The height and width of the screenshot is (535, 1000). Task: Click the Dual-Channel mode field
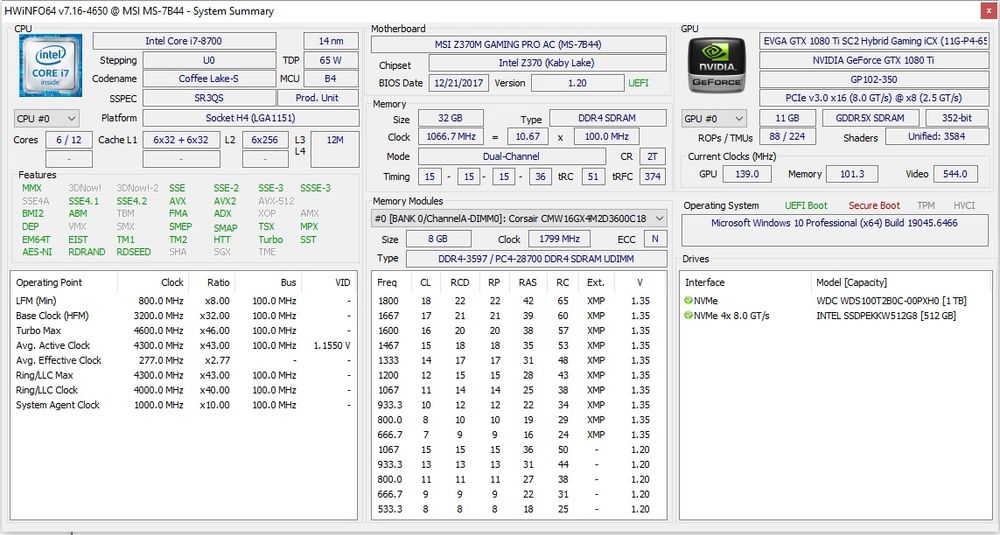point(511,156)
